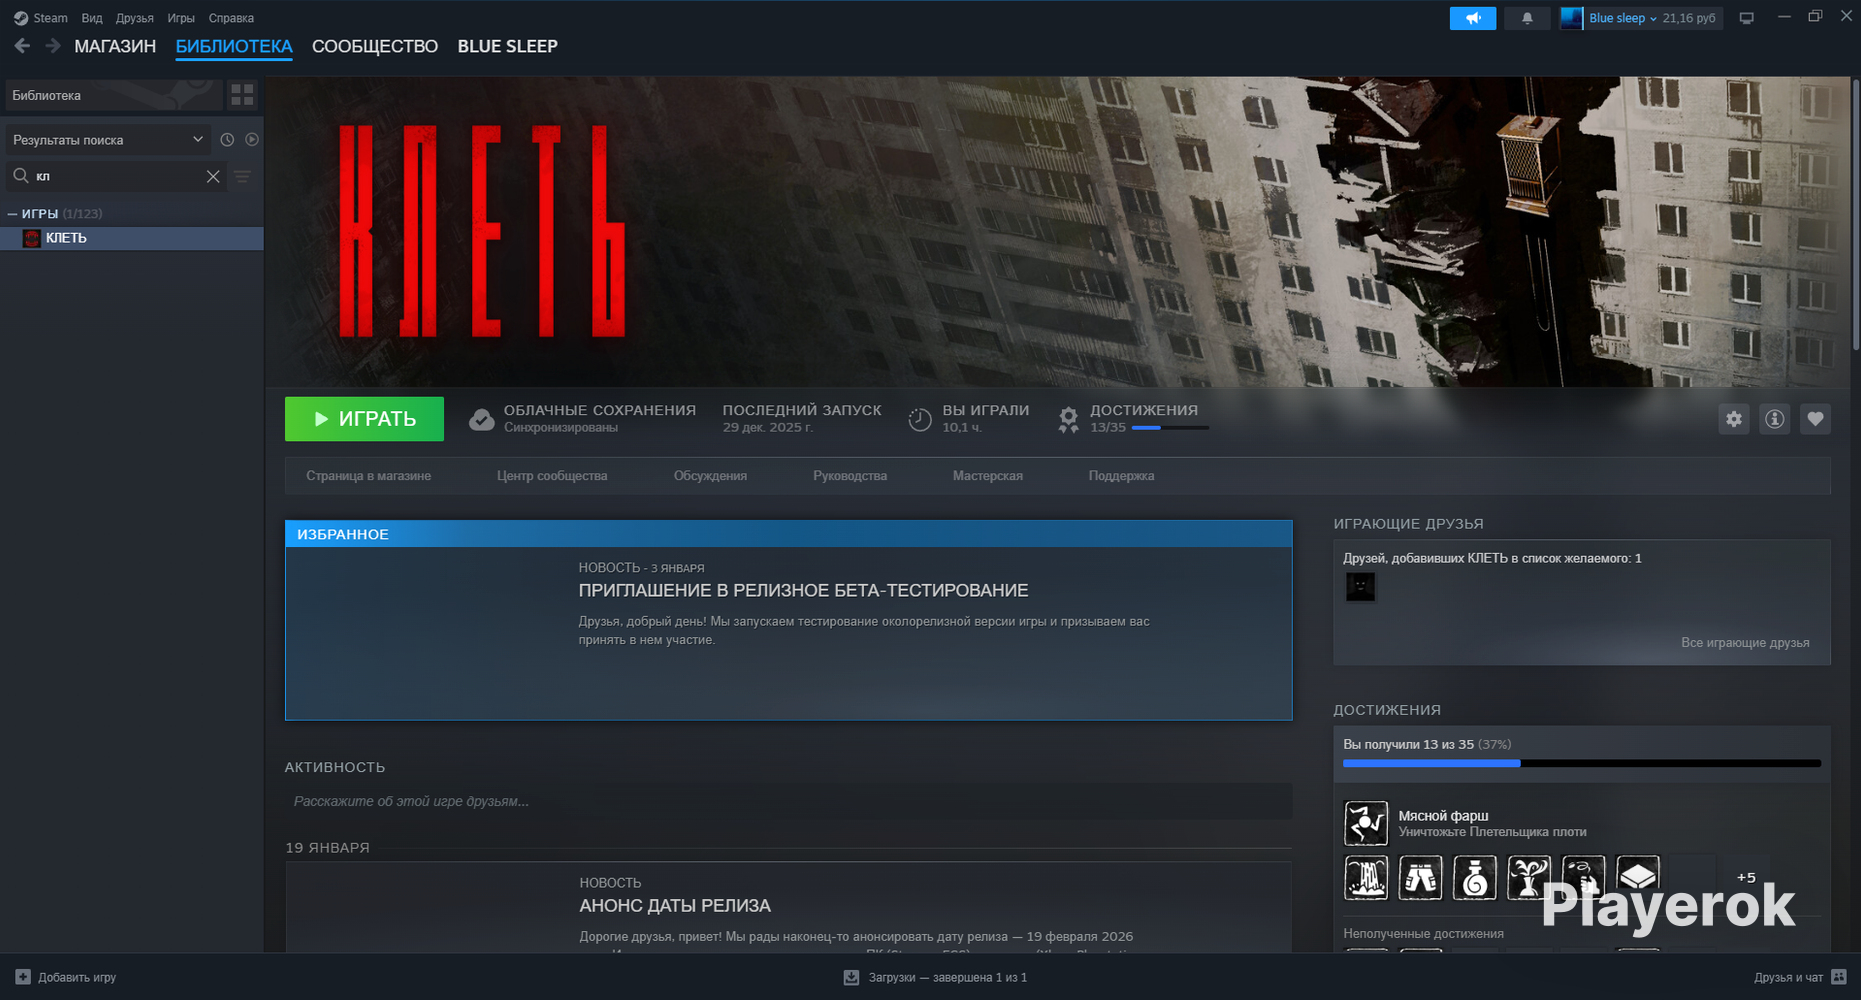Click the vertical scrollbar of the game page

click(1855, 214)
